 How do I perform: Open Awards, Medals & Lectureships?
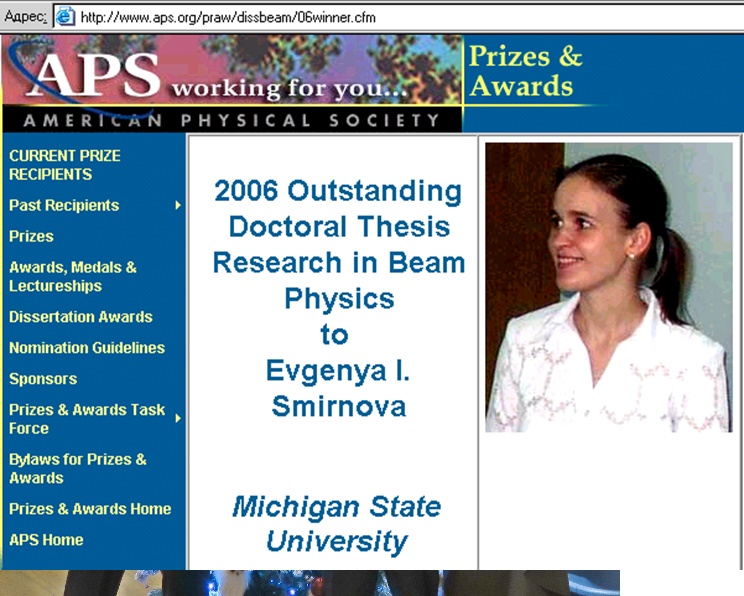73,277
